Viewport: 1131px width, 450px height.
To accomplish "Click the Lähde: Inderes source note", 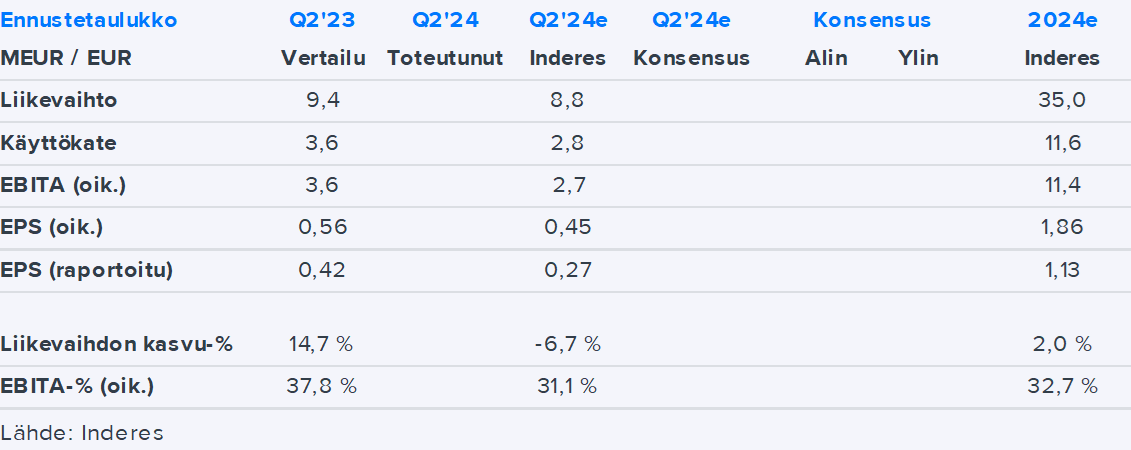I will 82,433.
